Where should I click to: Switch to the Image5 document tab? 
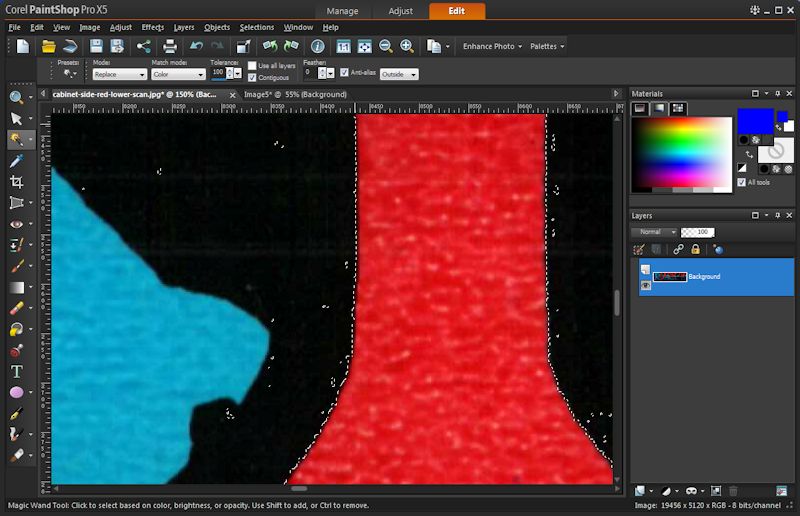click(x=299, y=94)
